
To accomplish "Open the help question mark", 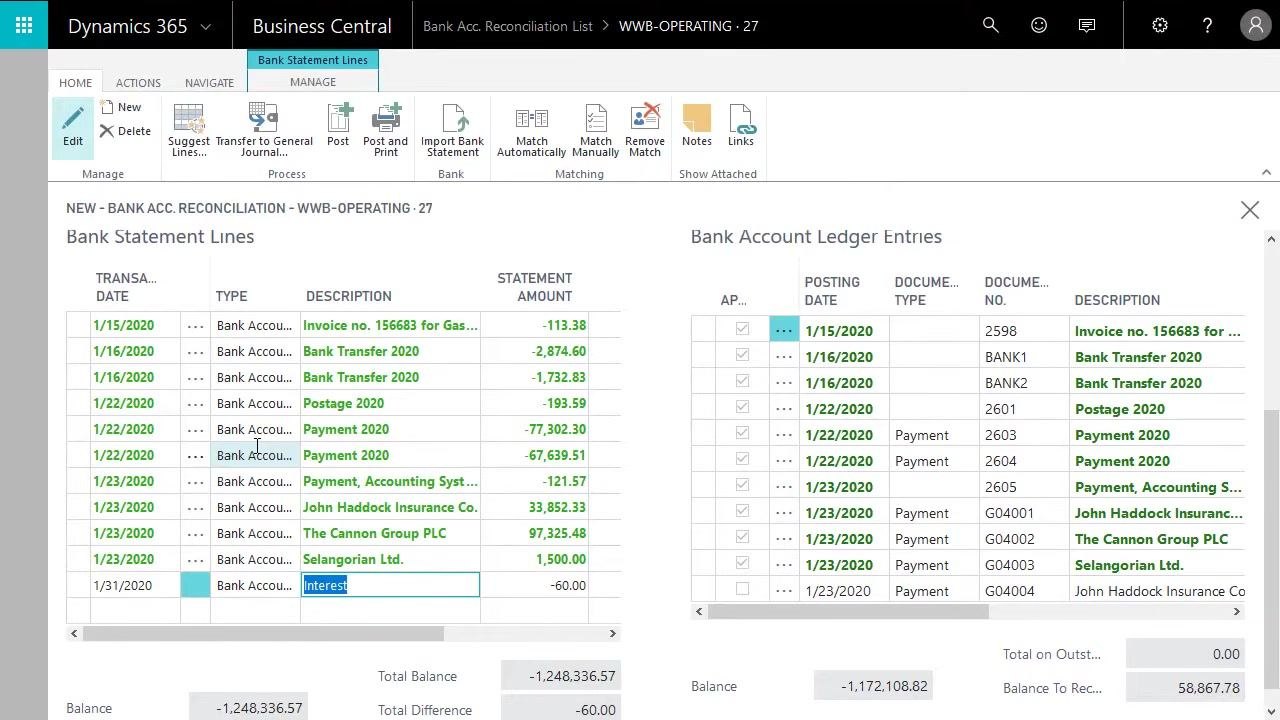I will pos(1207,25).
